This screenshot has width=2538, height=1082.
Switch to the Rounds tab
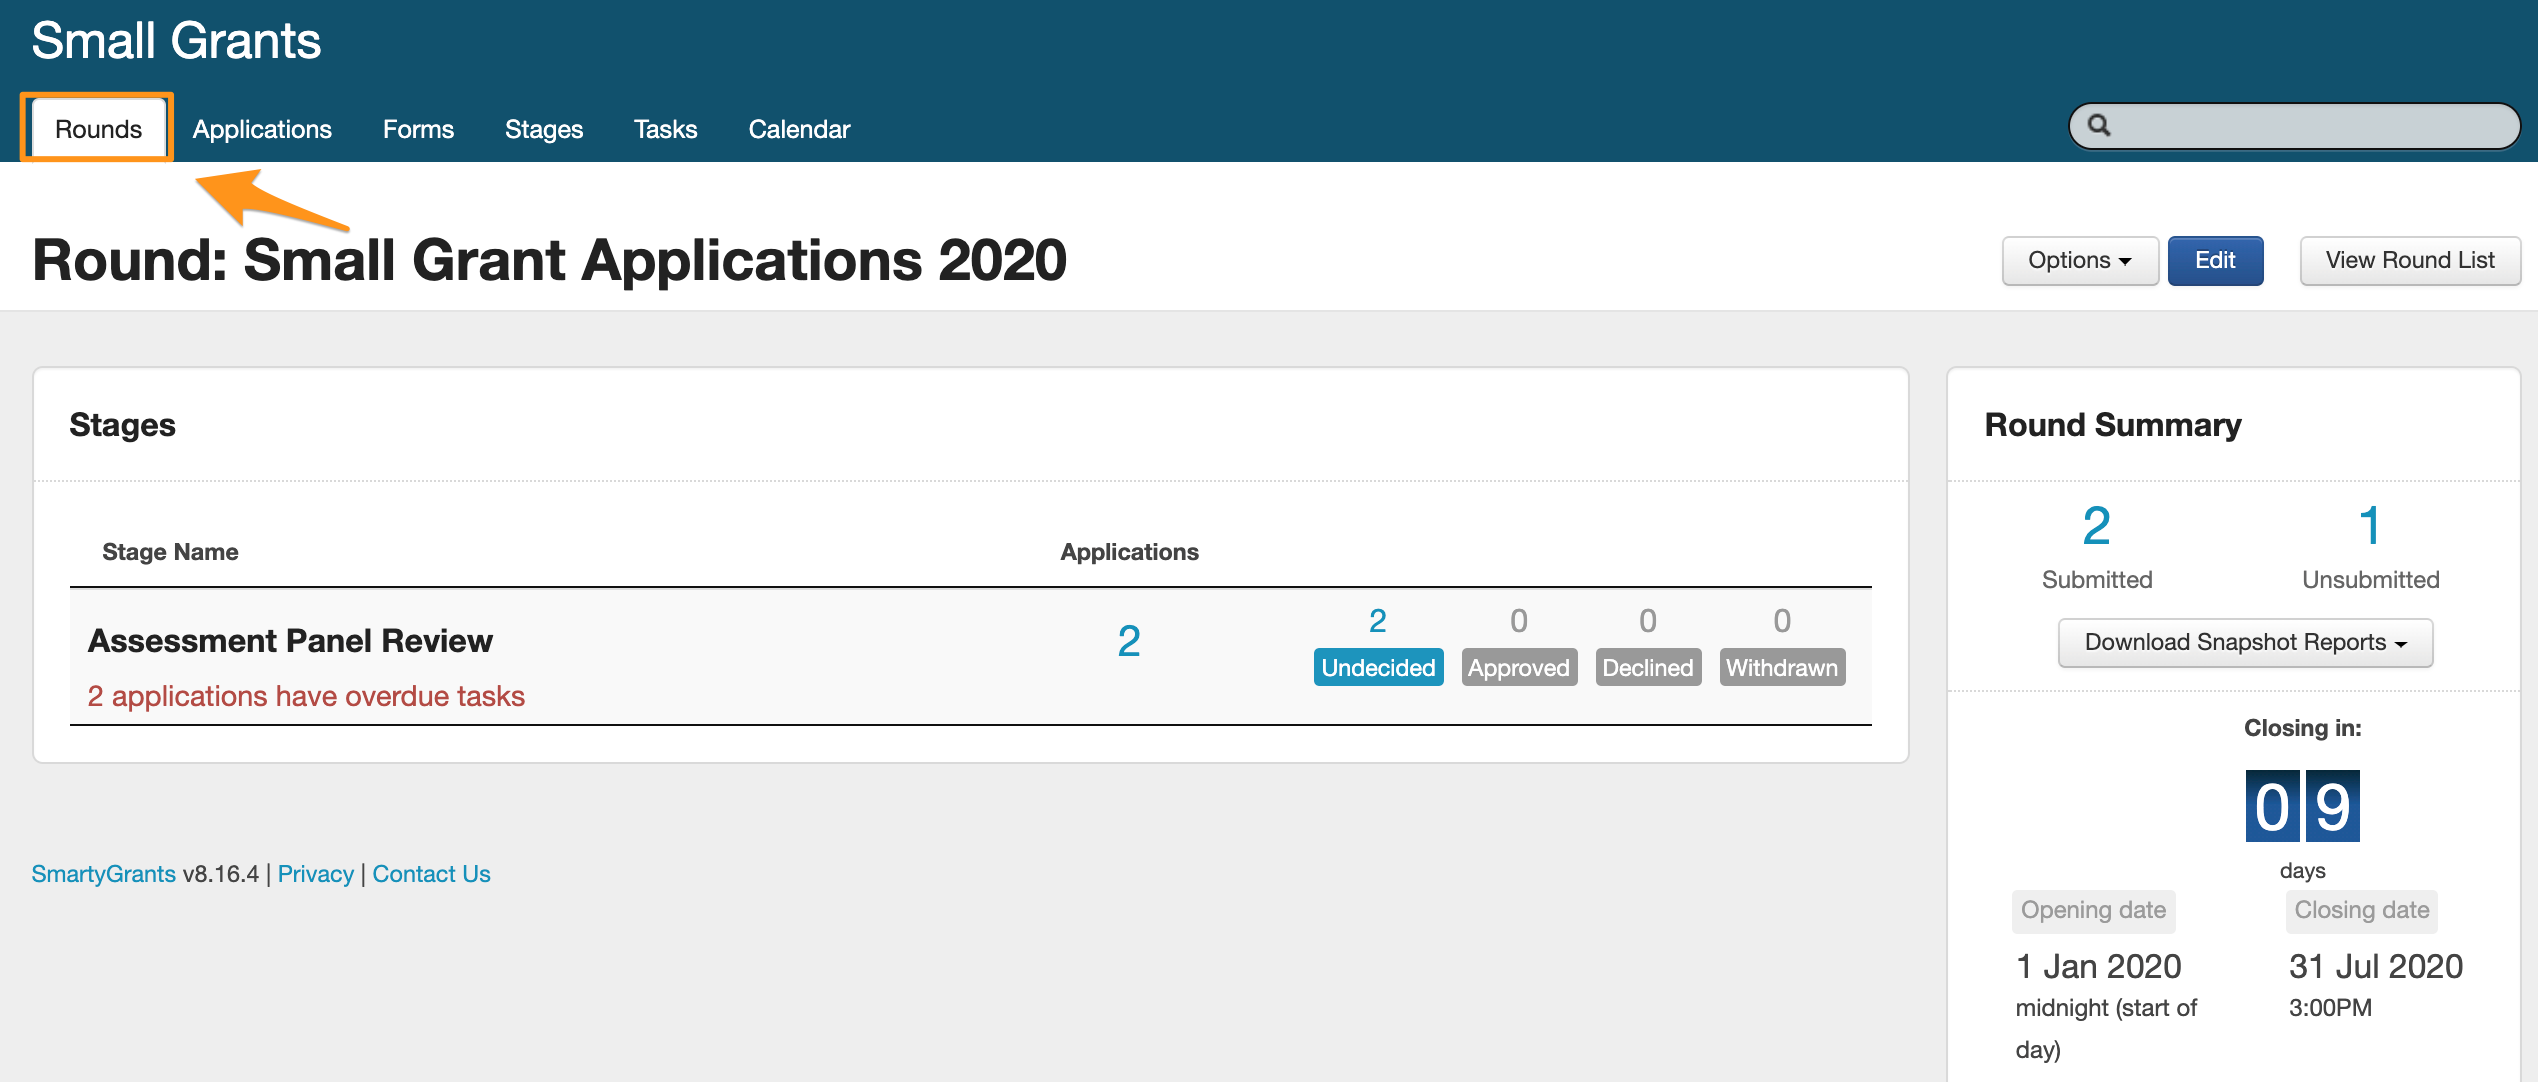pos(98,129)
